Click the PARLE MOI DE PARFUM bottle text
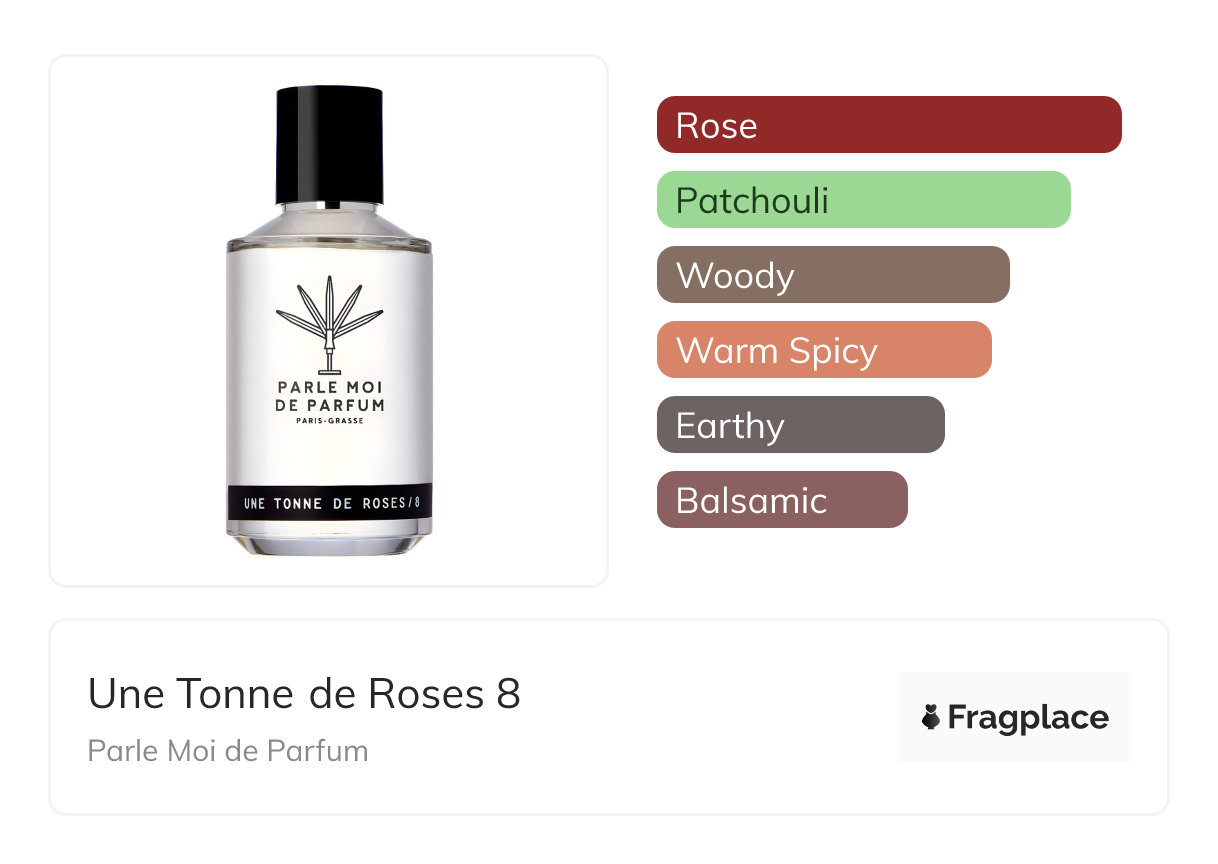The height and width of the screenshot is (864, 1218). click(329, 397)
